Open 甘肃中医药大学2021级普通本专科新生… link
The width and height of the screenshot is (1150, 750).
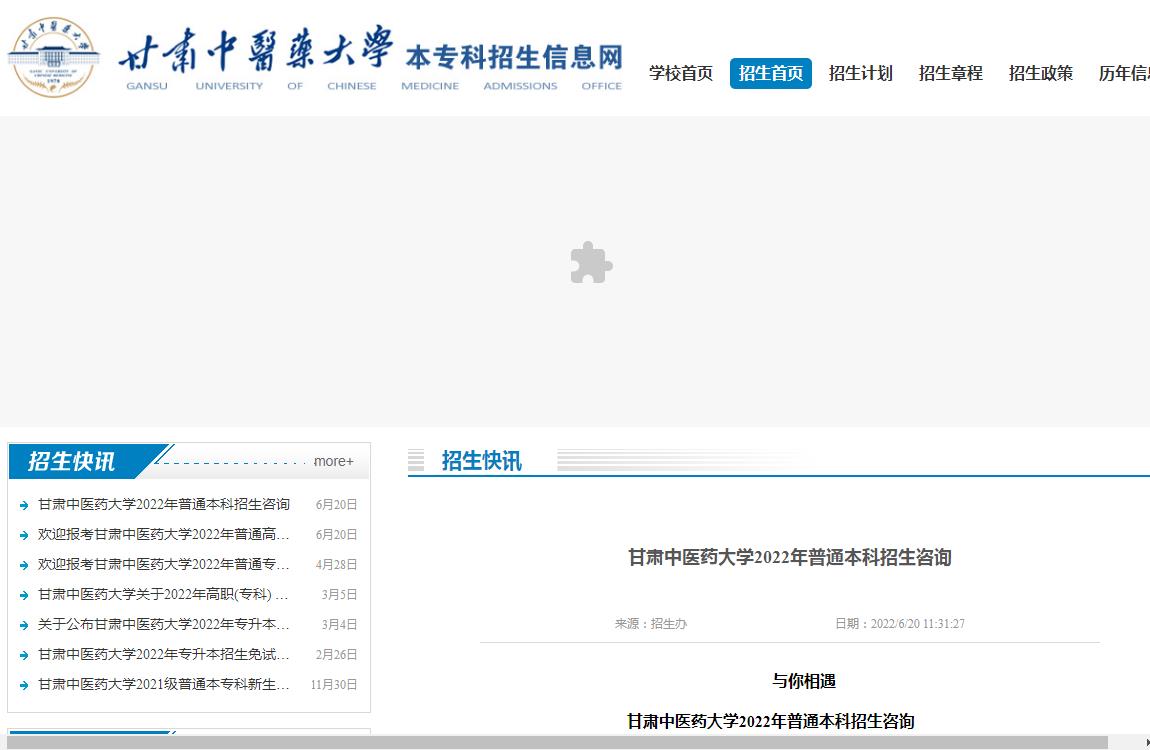(x=164, y=685)
